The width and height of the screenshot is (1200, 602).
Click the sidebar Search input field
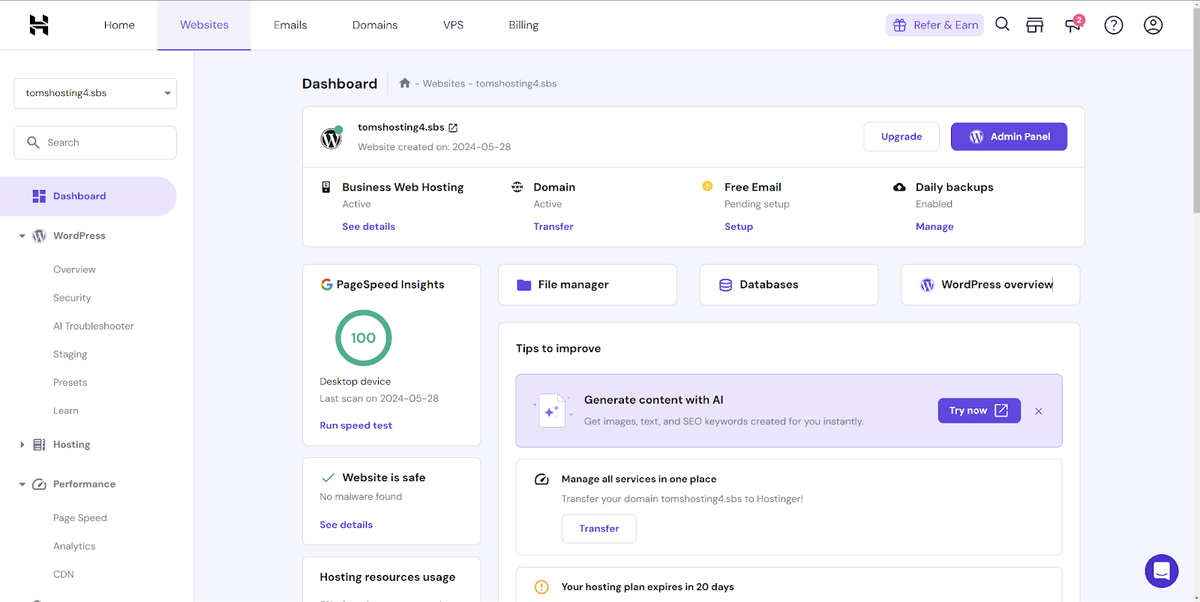94,142
